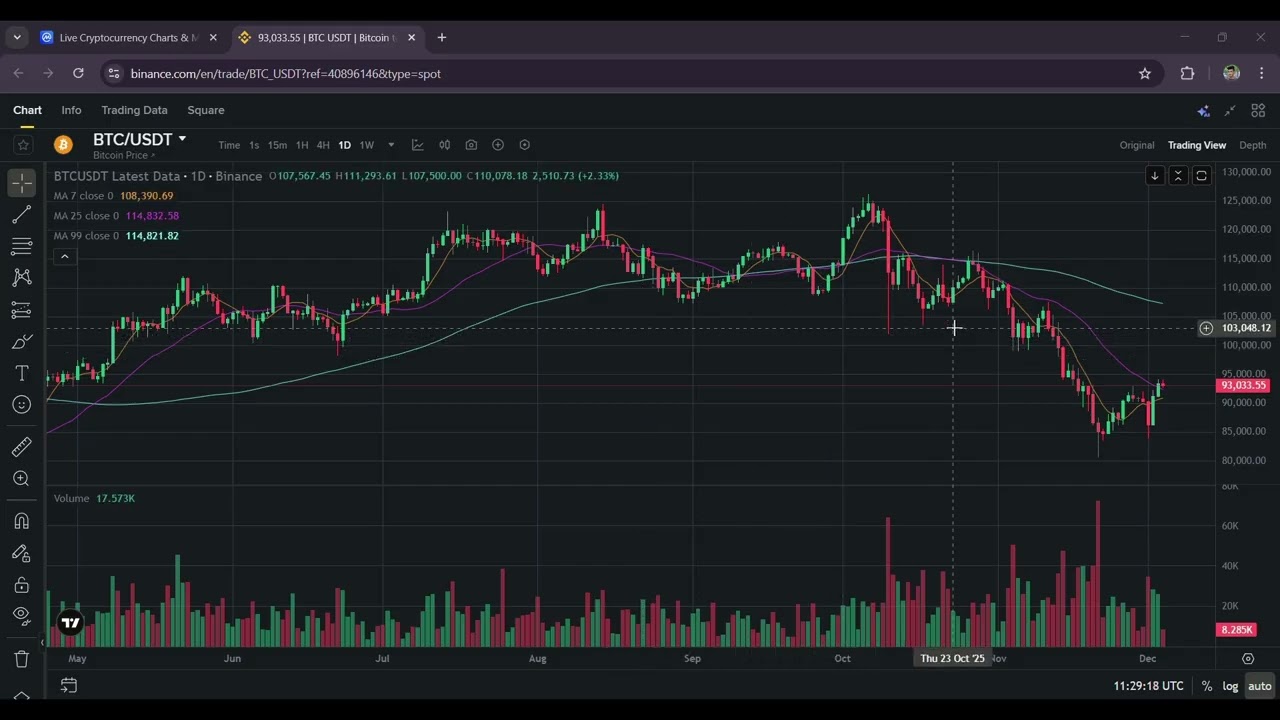The height and width of the screenshot is (720, 1280).
Task: Open the Square tab
Action: tap(206, 110)
